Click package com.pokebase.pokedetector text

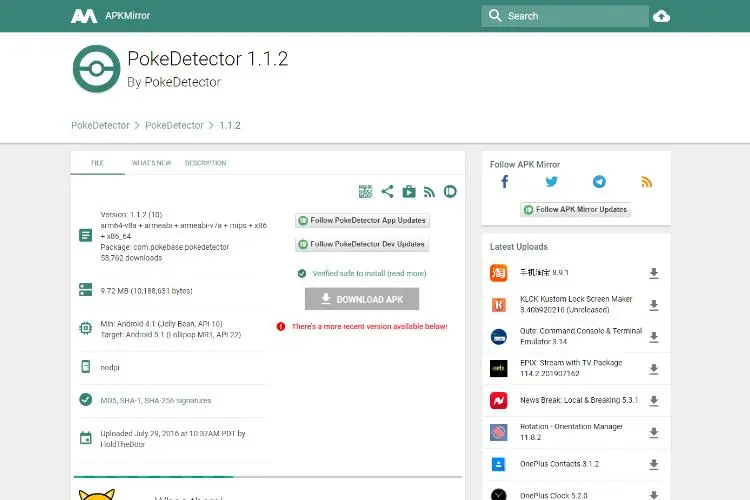[165, 247]
